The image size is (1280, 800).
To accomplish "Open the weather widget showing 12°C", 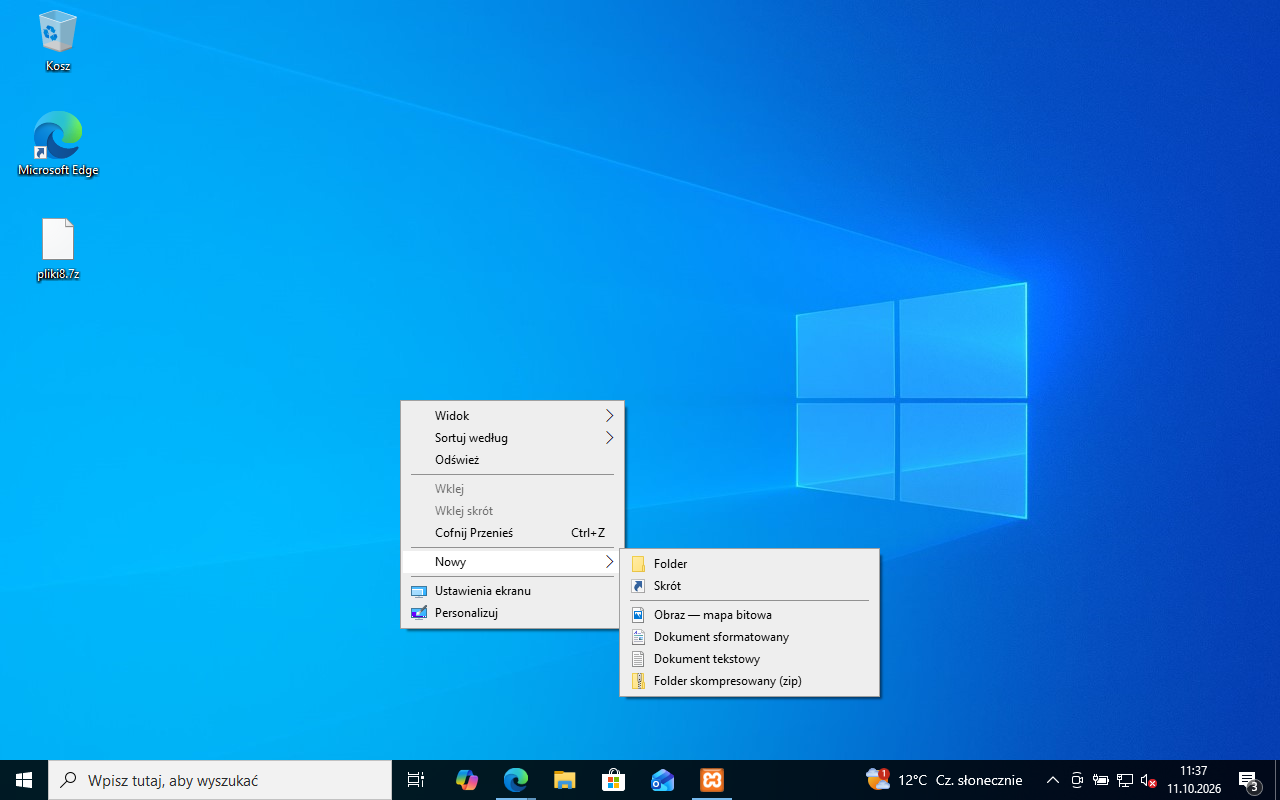I will (x=944, y=780).
